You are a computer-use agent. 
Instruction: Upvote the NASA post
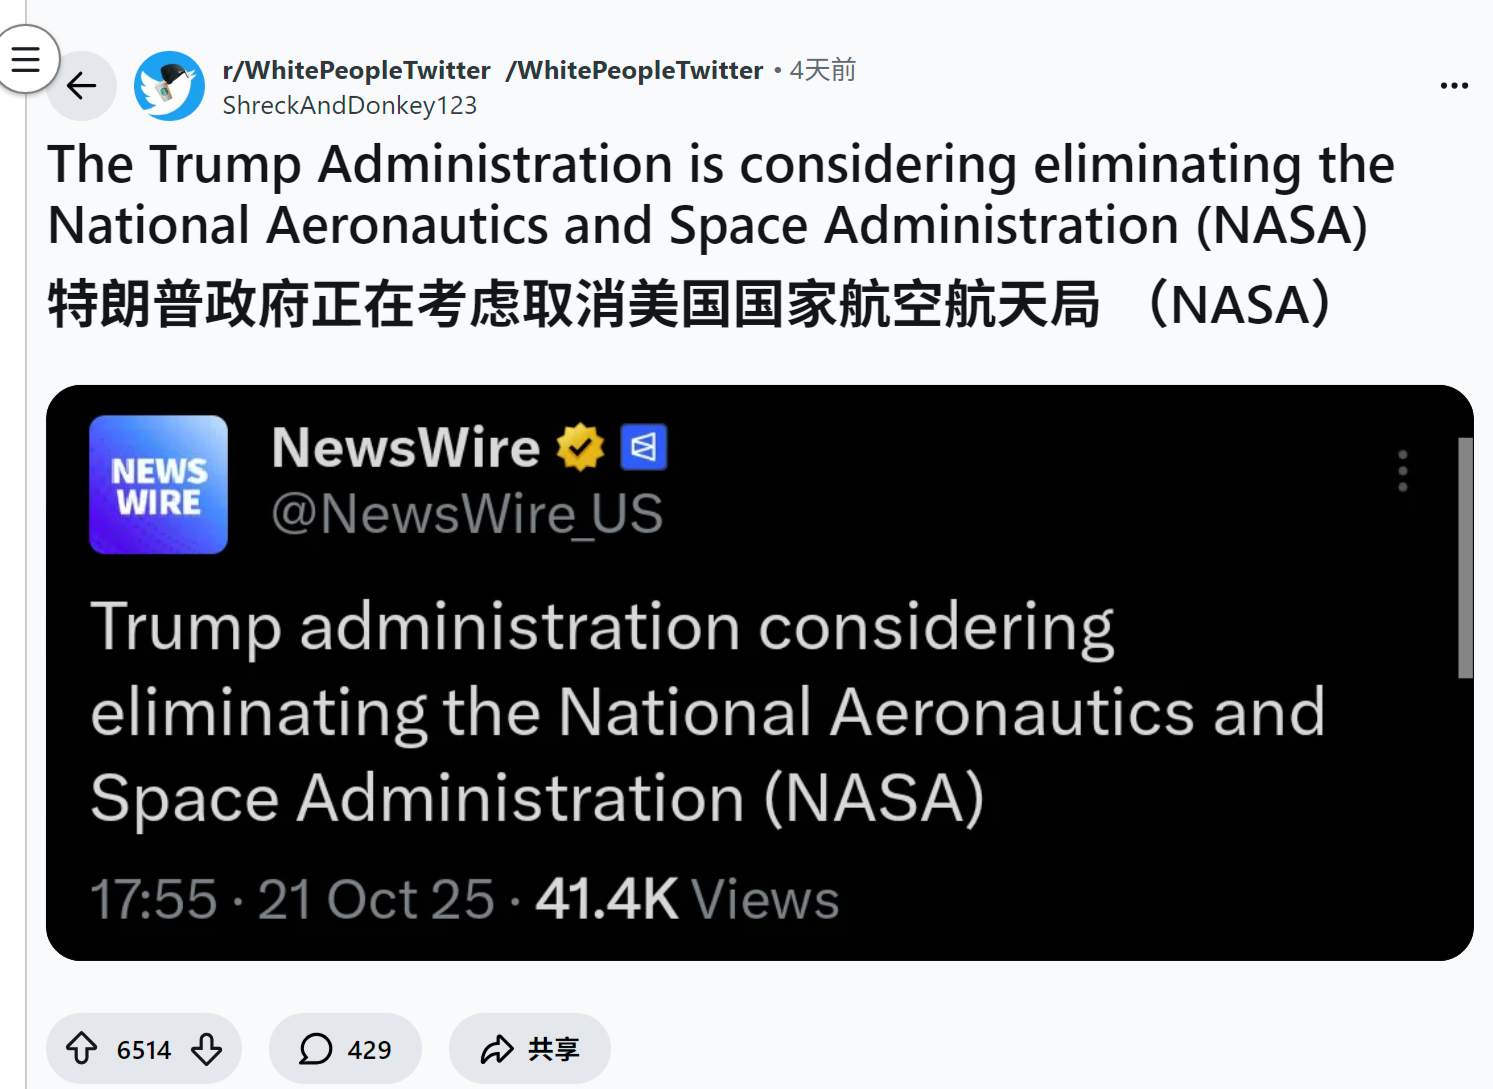[82, 1049]
